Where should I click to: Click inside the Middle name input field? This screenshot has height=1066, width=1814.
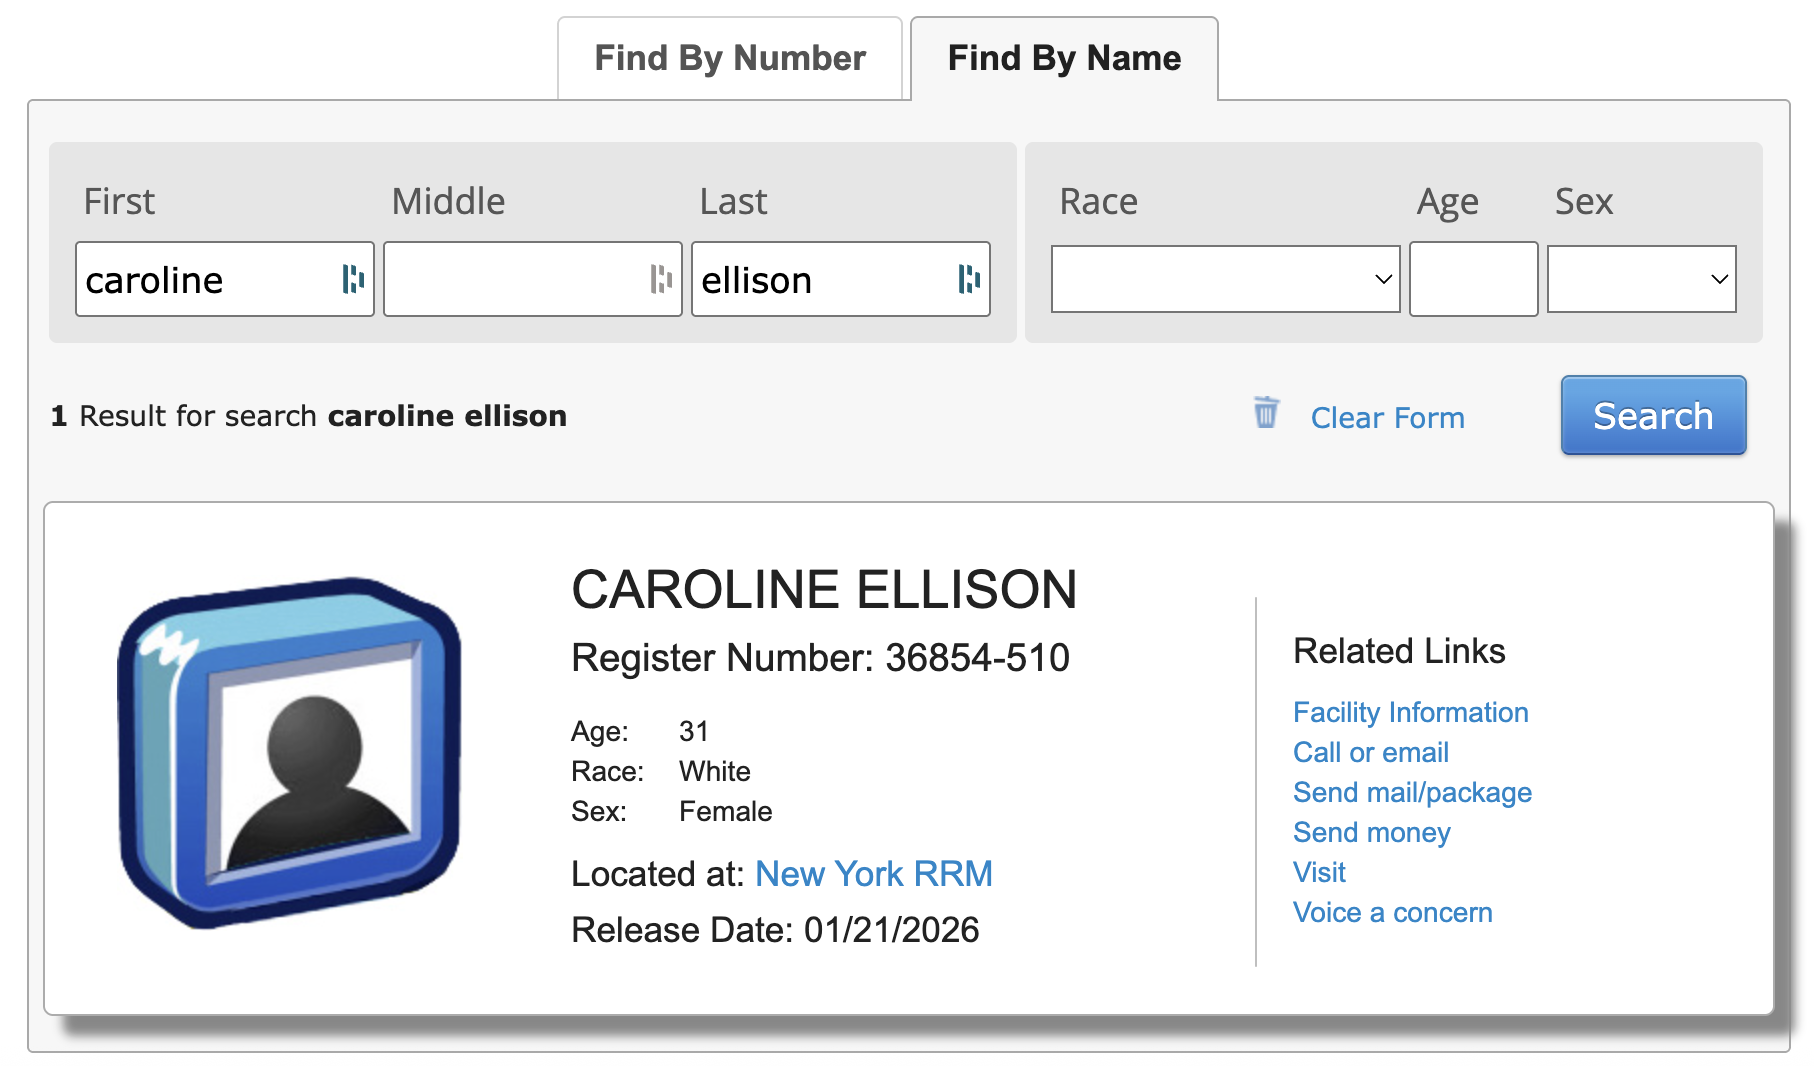click(520, 280)
